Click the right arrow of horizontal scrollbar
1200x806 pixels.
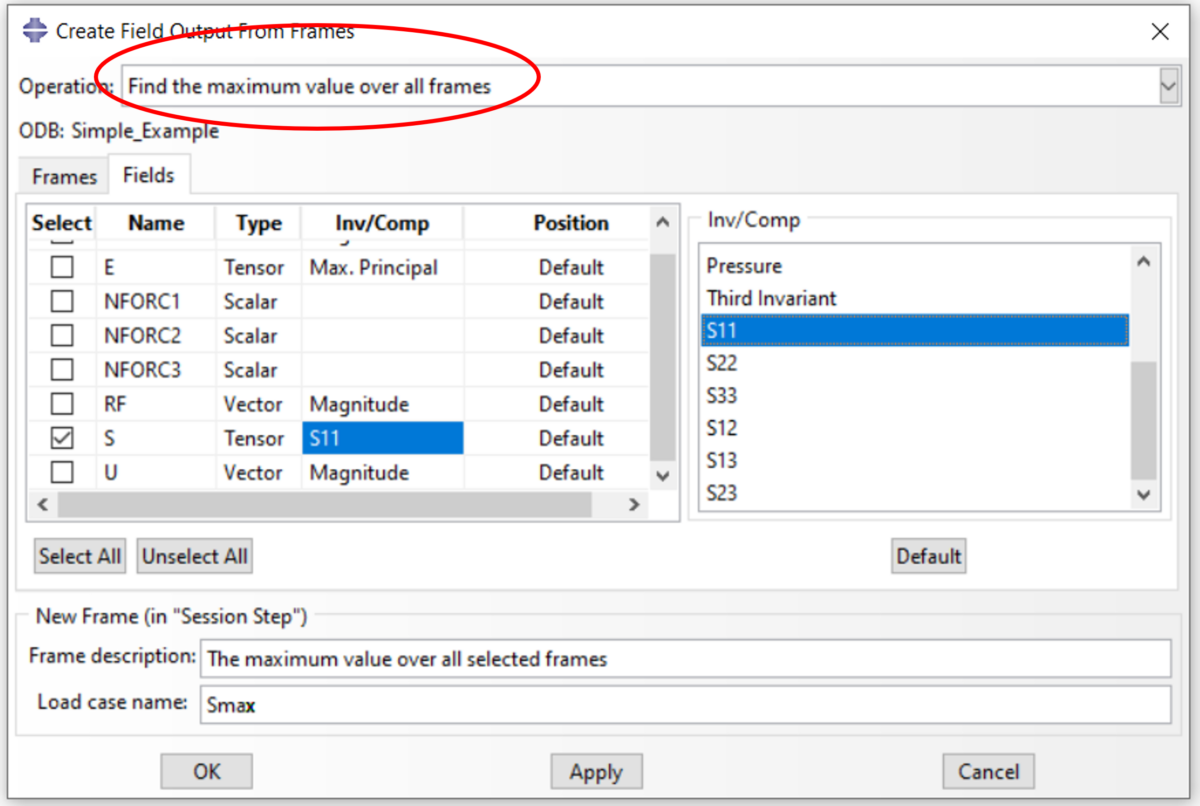pos(633,506)
